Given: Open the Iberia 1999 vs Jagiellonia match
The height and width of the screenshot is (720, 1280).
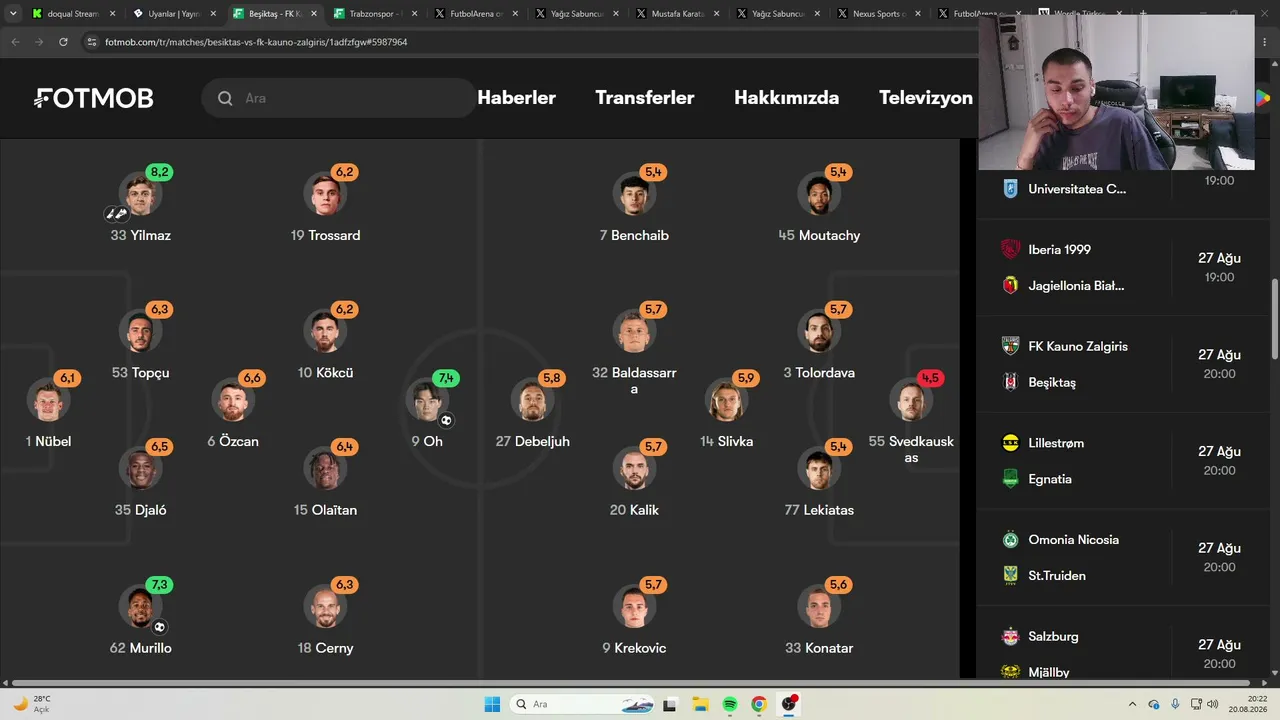Looking at the screenshot, I should [1122, 267].
